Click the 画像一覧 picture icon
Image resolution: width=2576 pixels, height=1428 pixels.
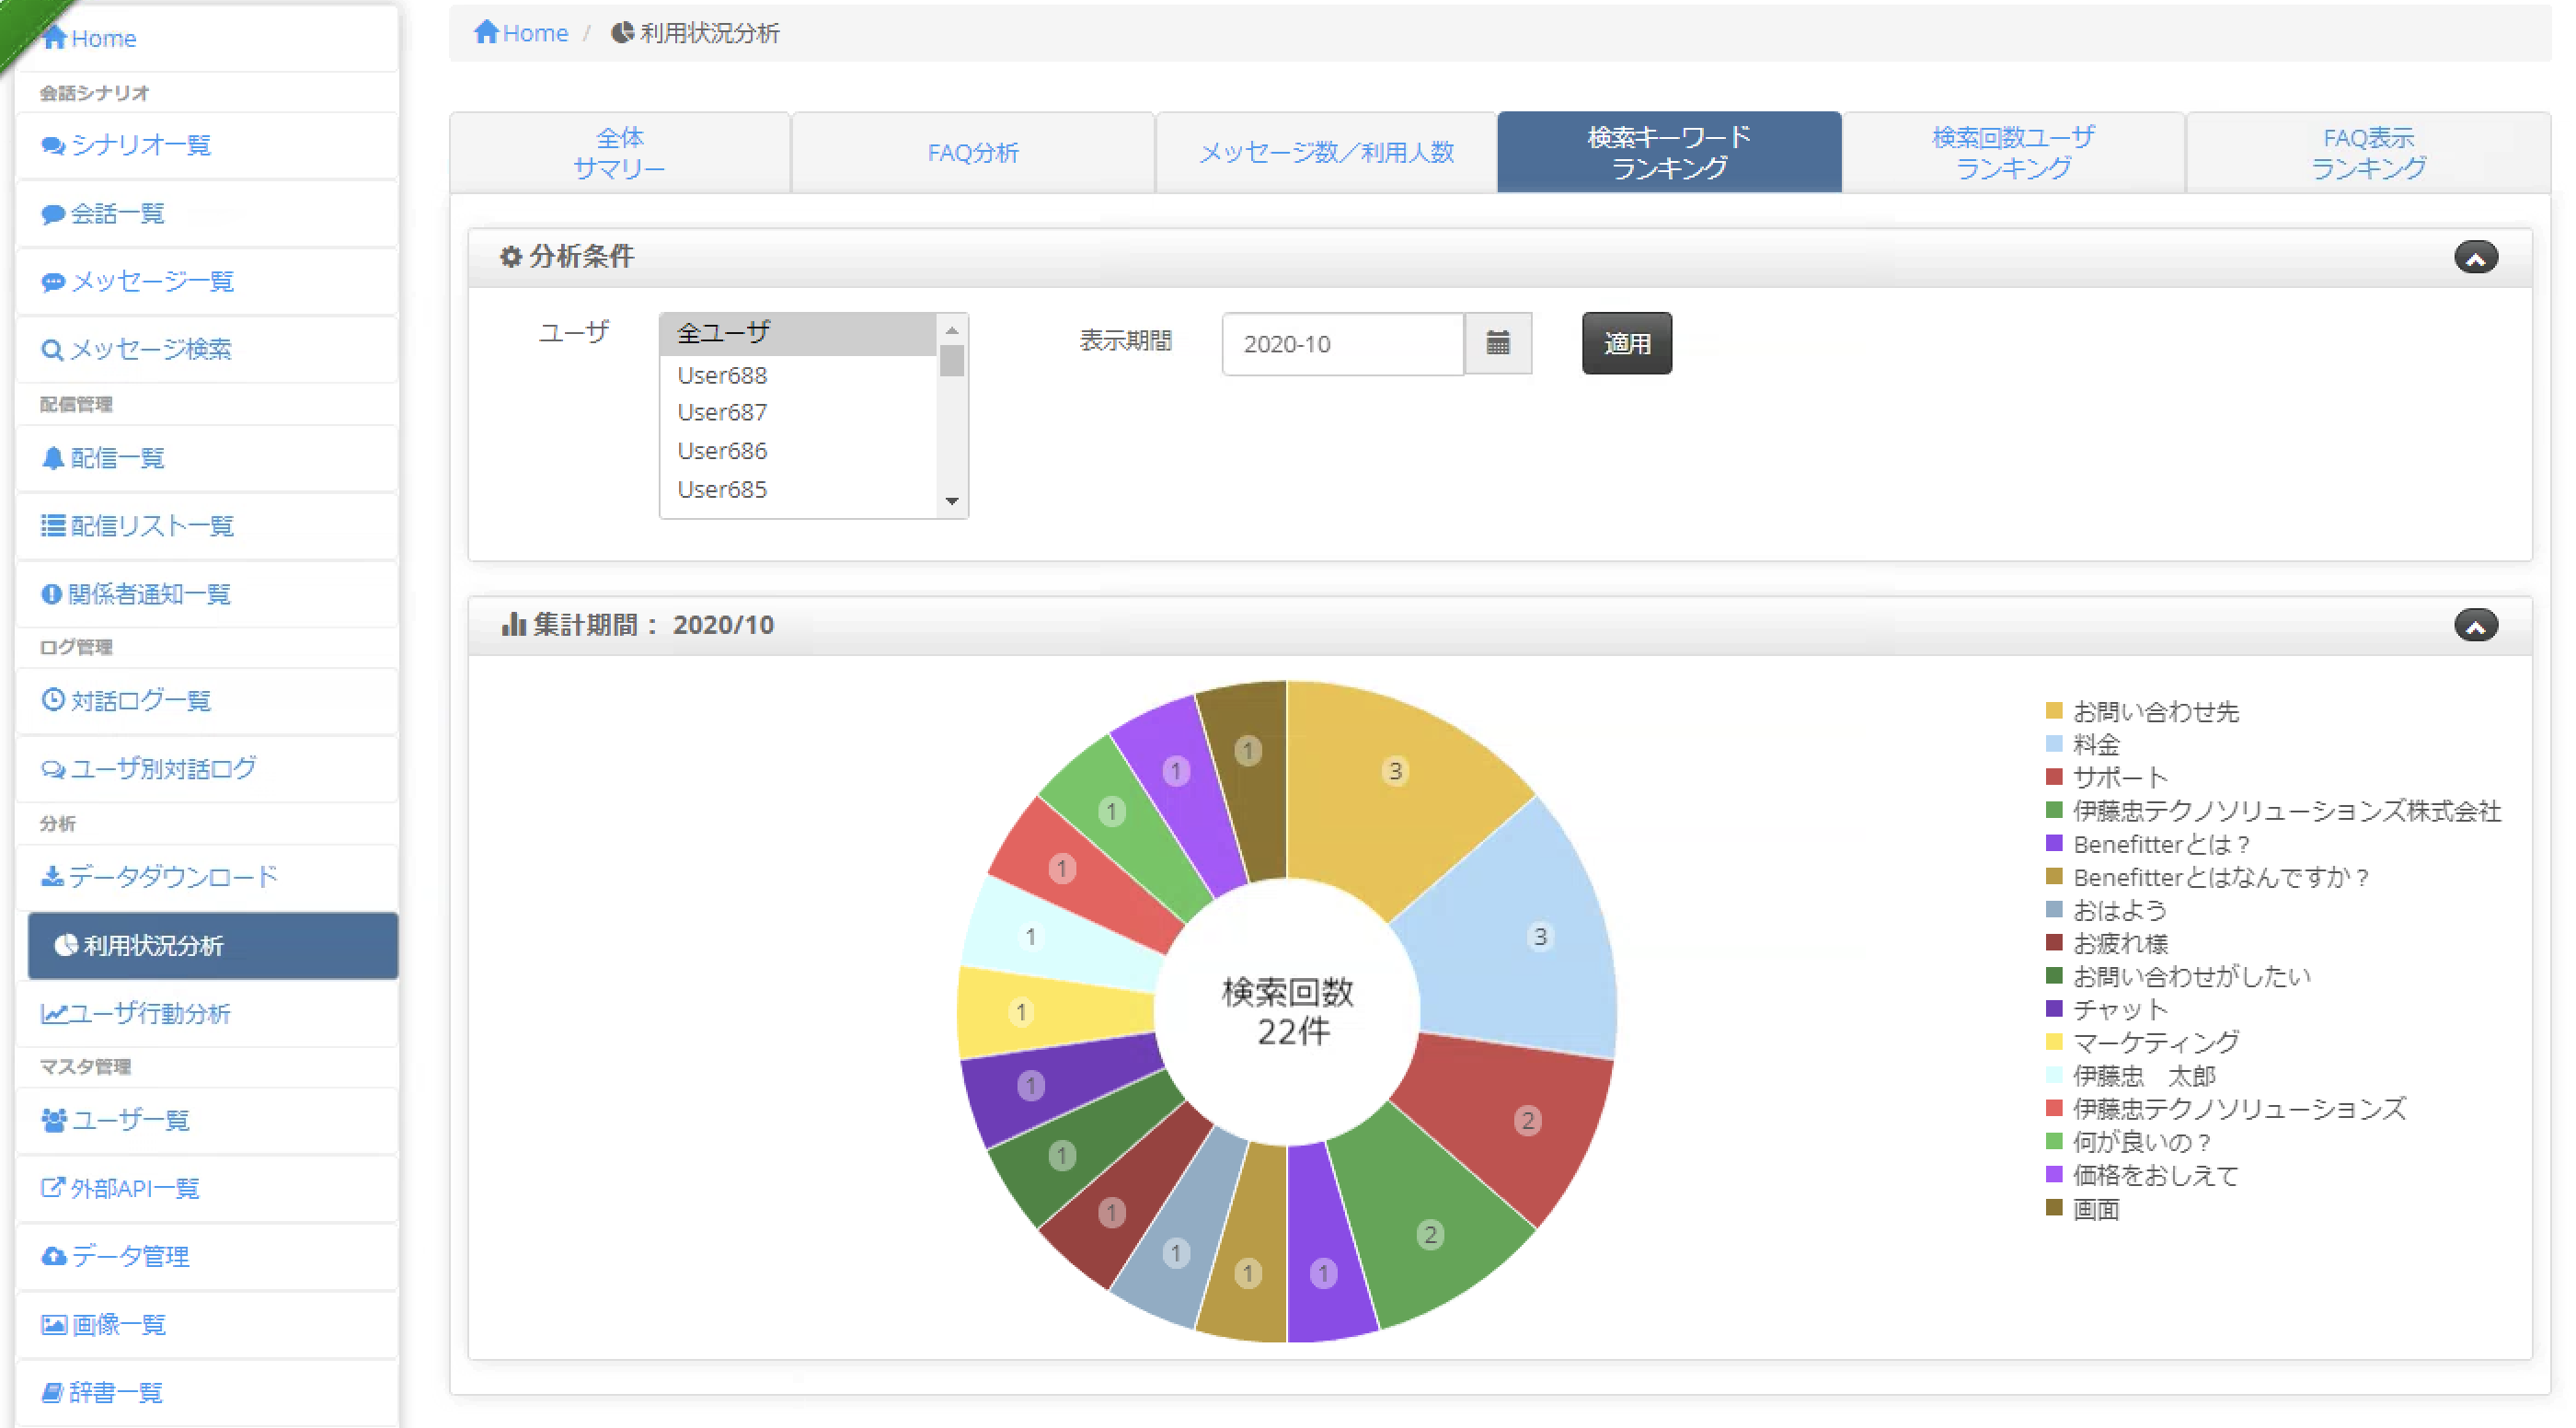pyautogui.click(x=54, y=1324)
